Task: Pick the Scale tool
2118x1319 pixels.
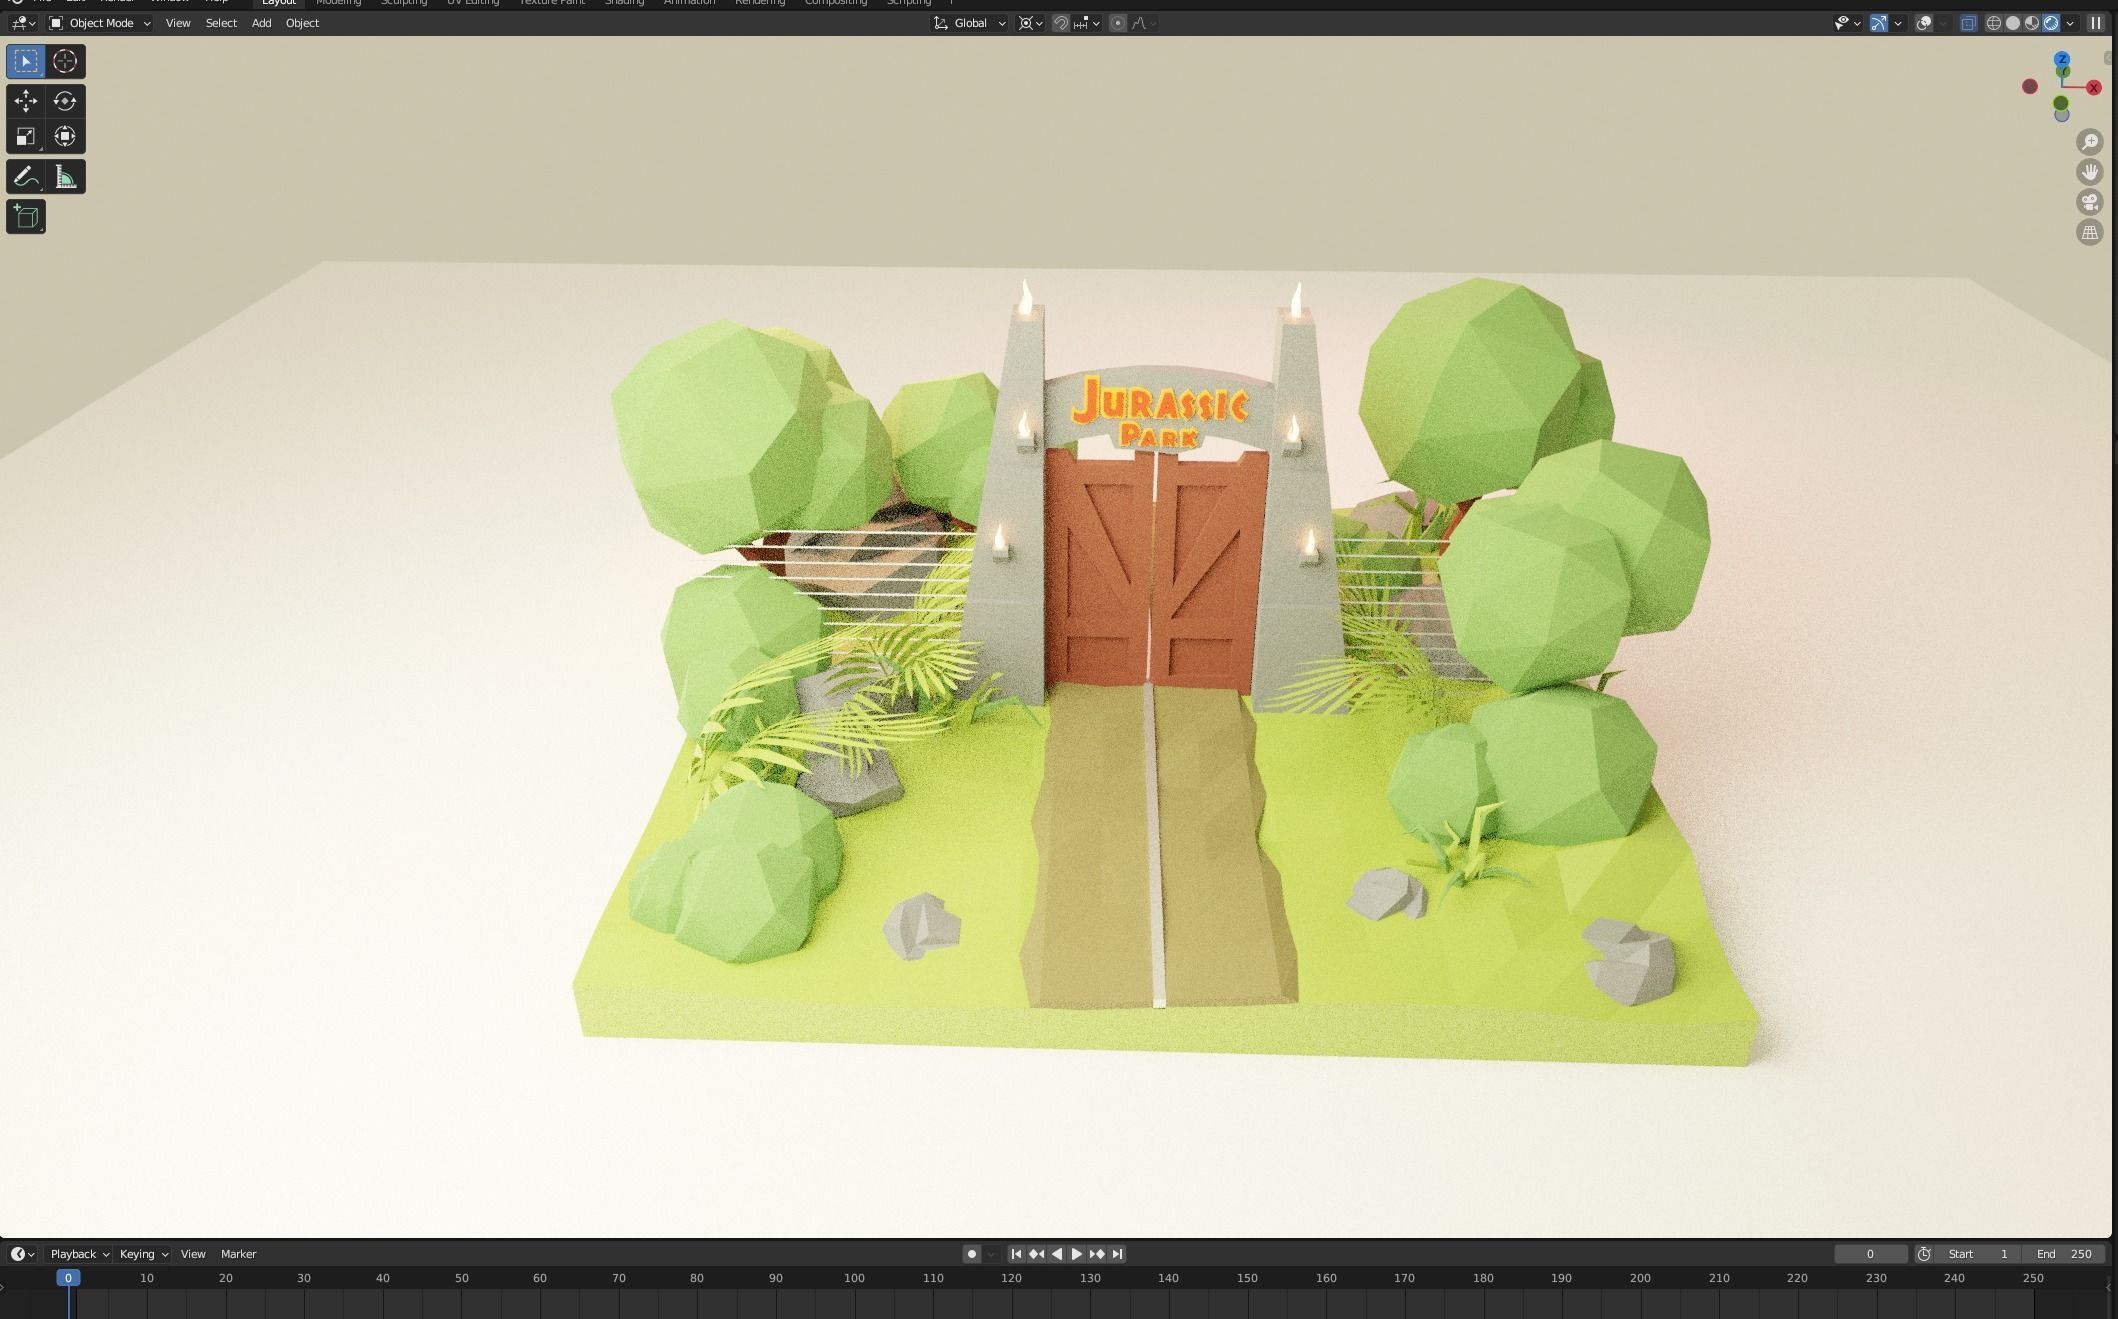Action: coord(26,137)
